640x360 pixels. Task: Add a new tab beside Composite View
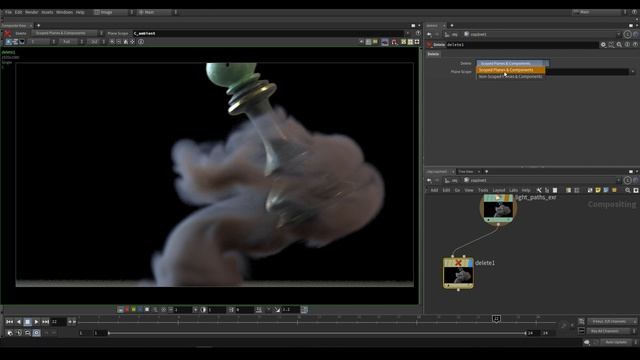click(38, 25)
